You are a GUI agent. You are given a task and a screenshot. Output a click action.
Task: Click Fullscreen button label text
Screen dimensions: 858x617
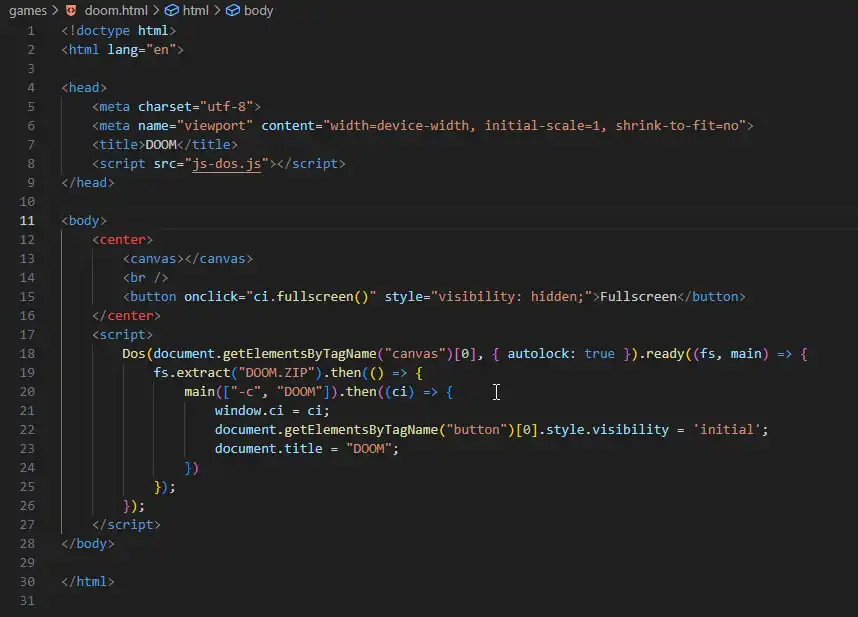click(639, 296)
